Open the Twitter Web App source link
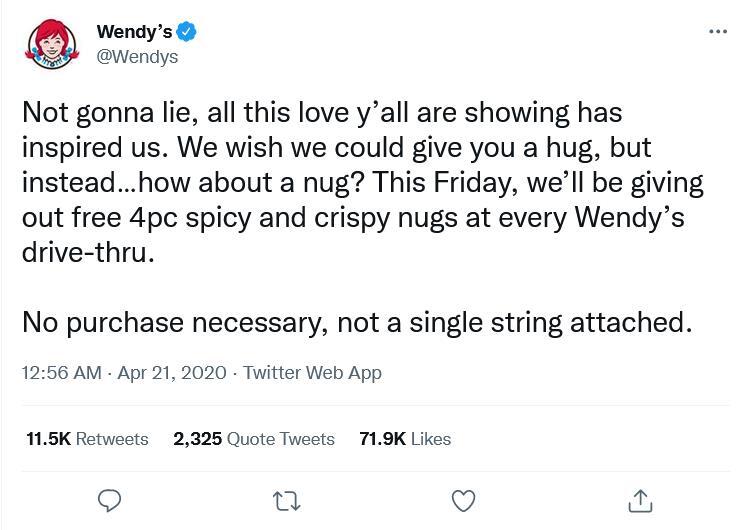 point(312,373)
